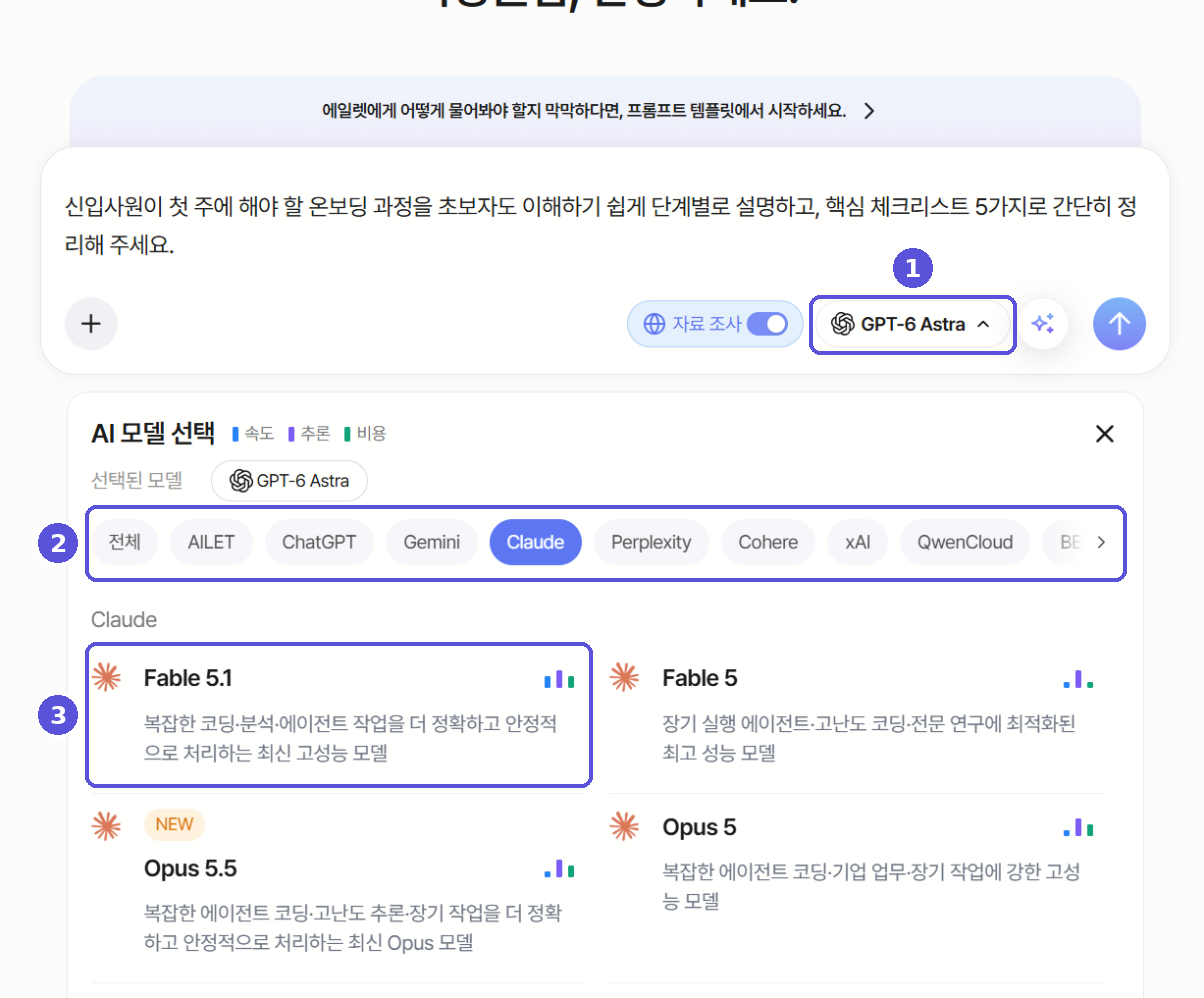Viewport: 1204px width, 998px height.
Task: Click the selected model chip GPT-6 Astra
Action: tap(289, 481)
